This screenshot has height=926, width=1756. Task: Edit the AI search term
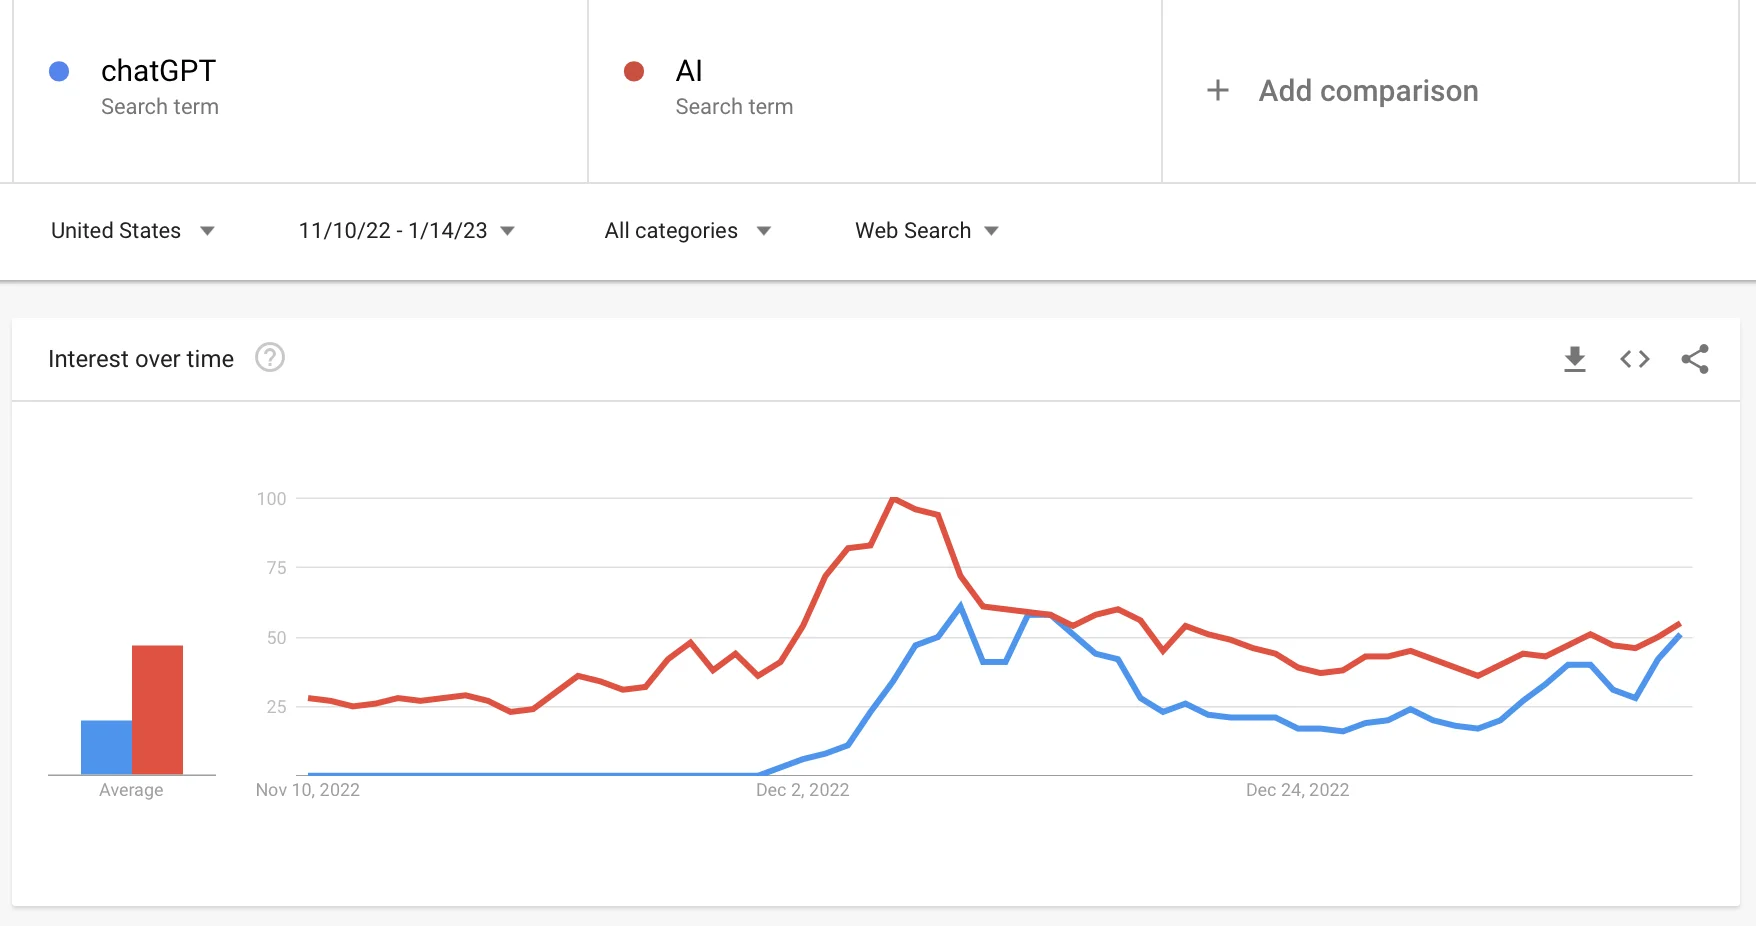pyautogui.click(x=689, y=71)
